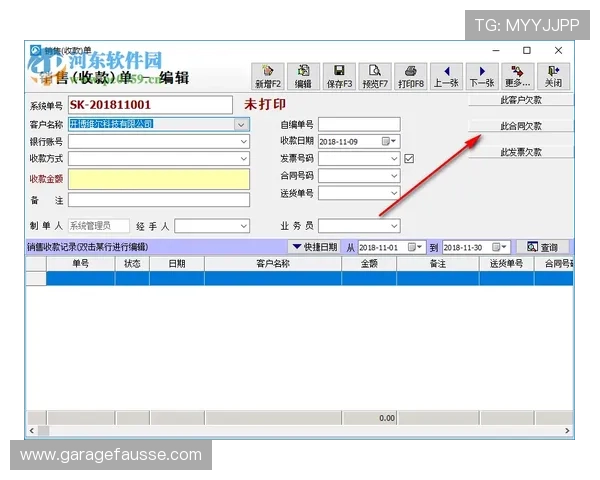Go to previous record 上一张

point(446,77)
